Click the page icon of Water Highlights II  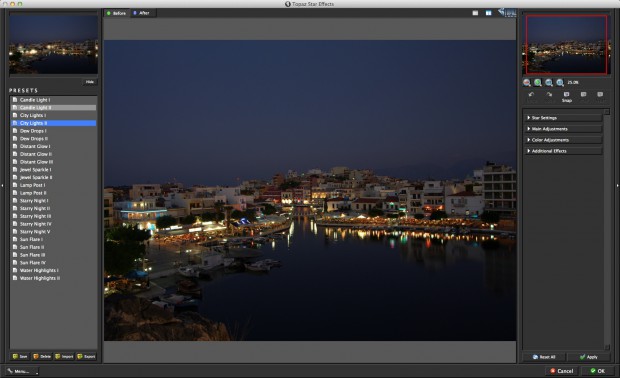point(15,278)
